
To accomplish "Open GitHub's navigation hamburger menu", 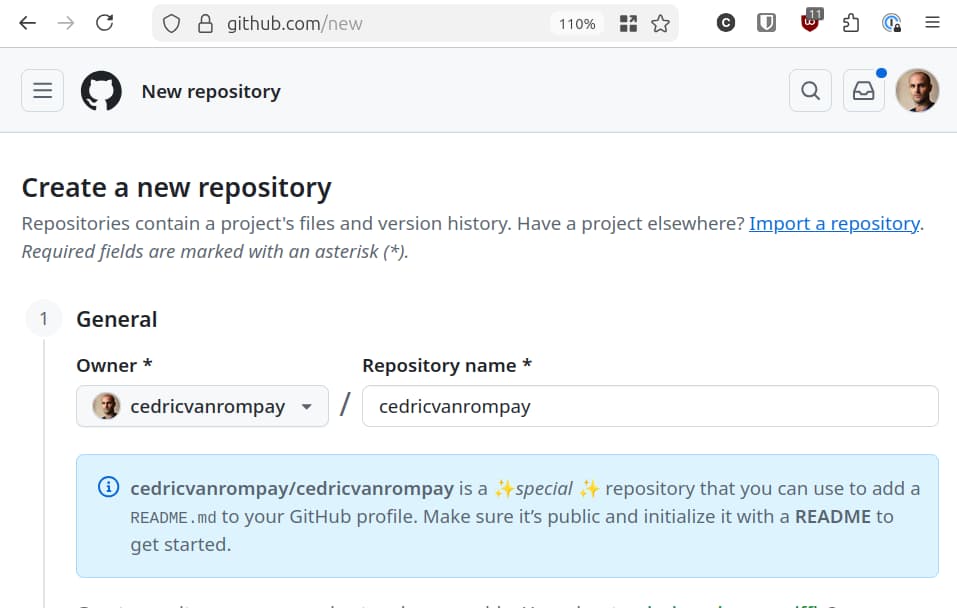I will point(42,90).
